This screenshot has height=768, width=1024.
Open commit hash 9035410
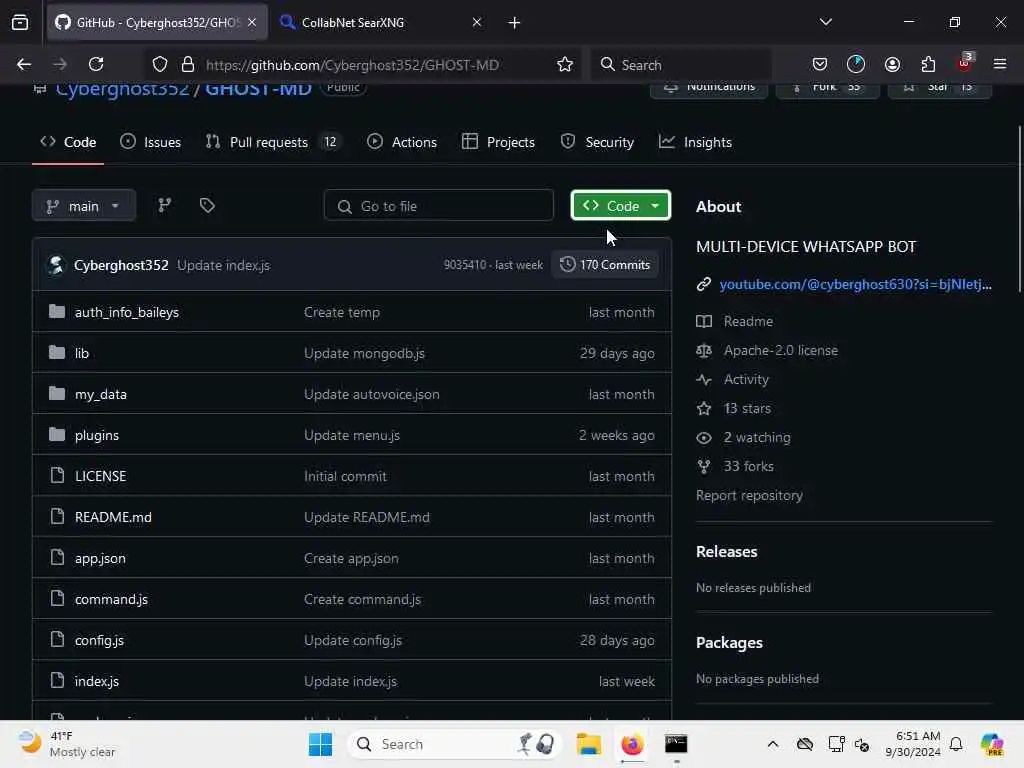click(x=465, y=265)
